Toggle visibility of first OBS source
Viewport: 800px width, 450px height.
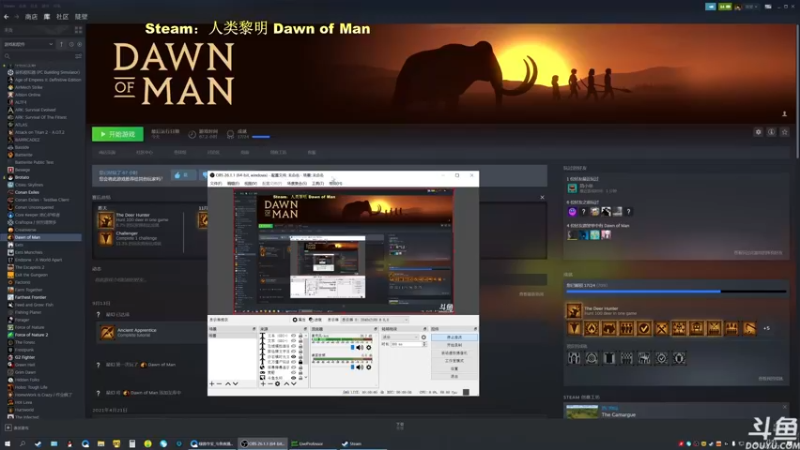coord(293,336)
